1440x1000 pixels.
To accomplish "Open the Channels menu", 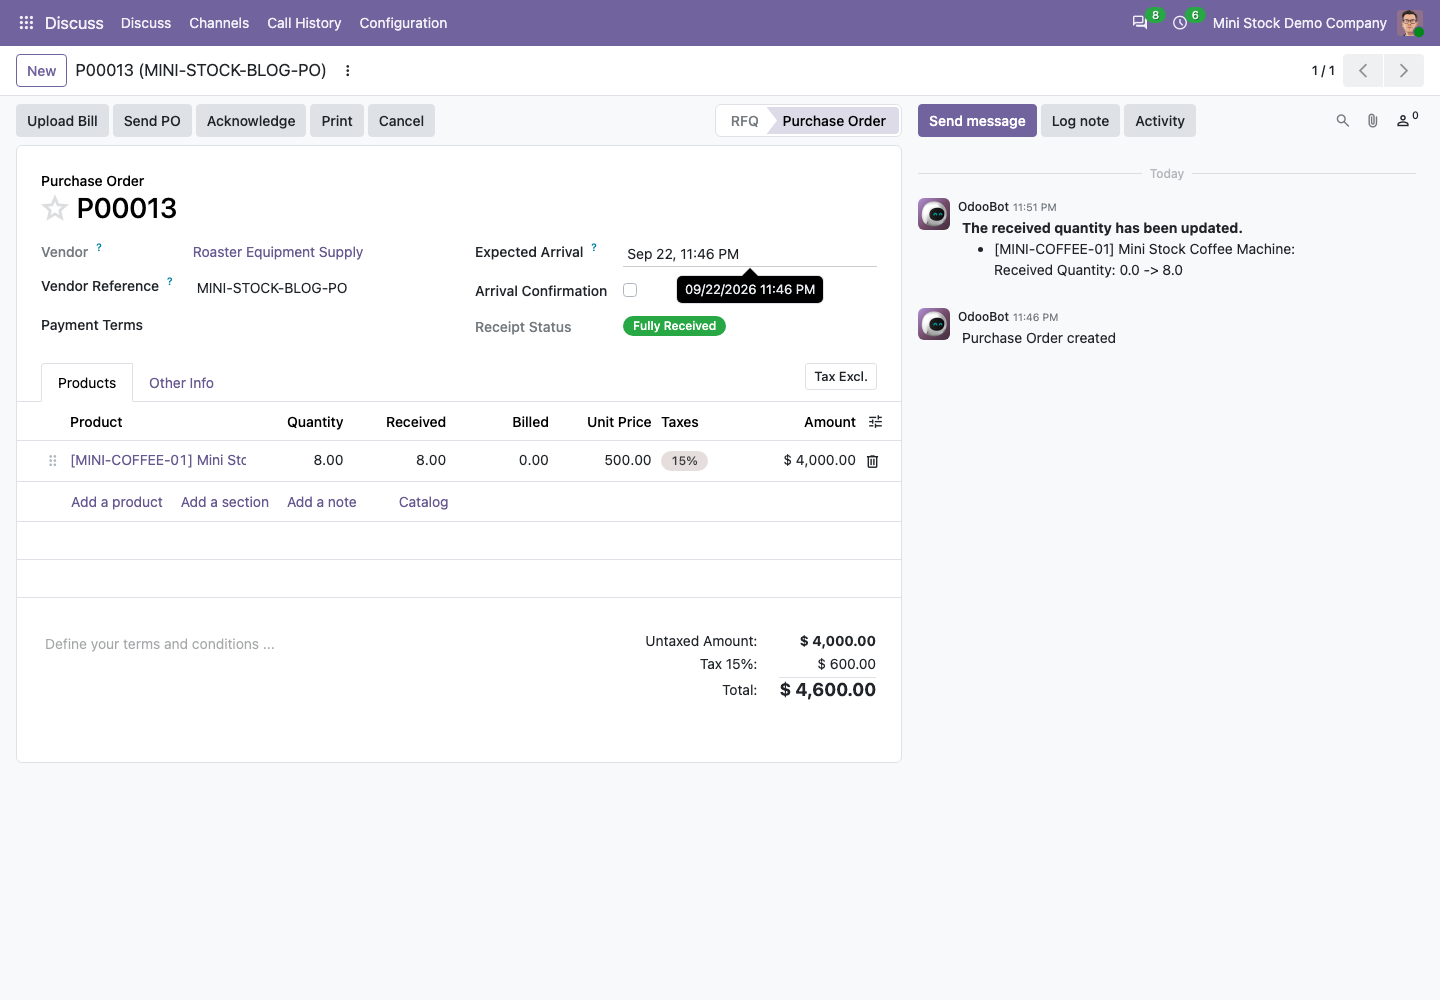I will pos(219,23).
